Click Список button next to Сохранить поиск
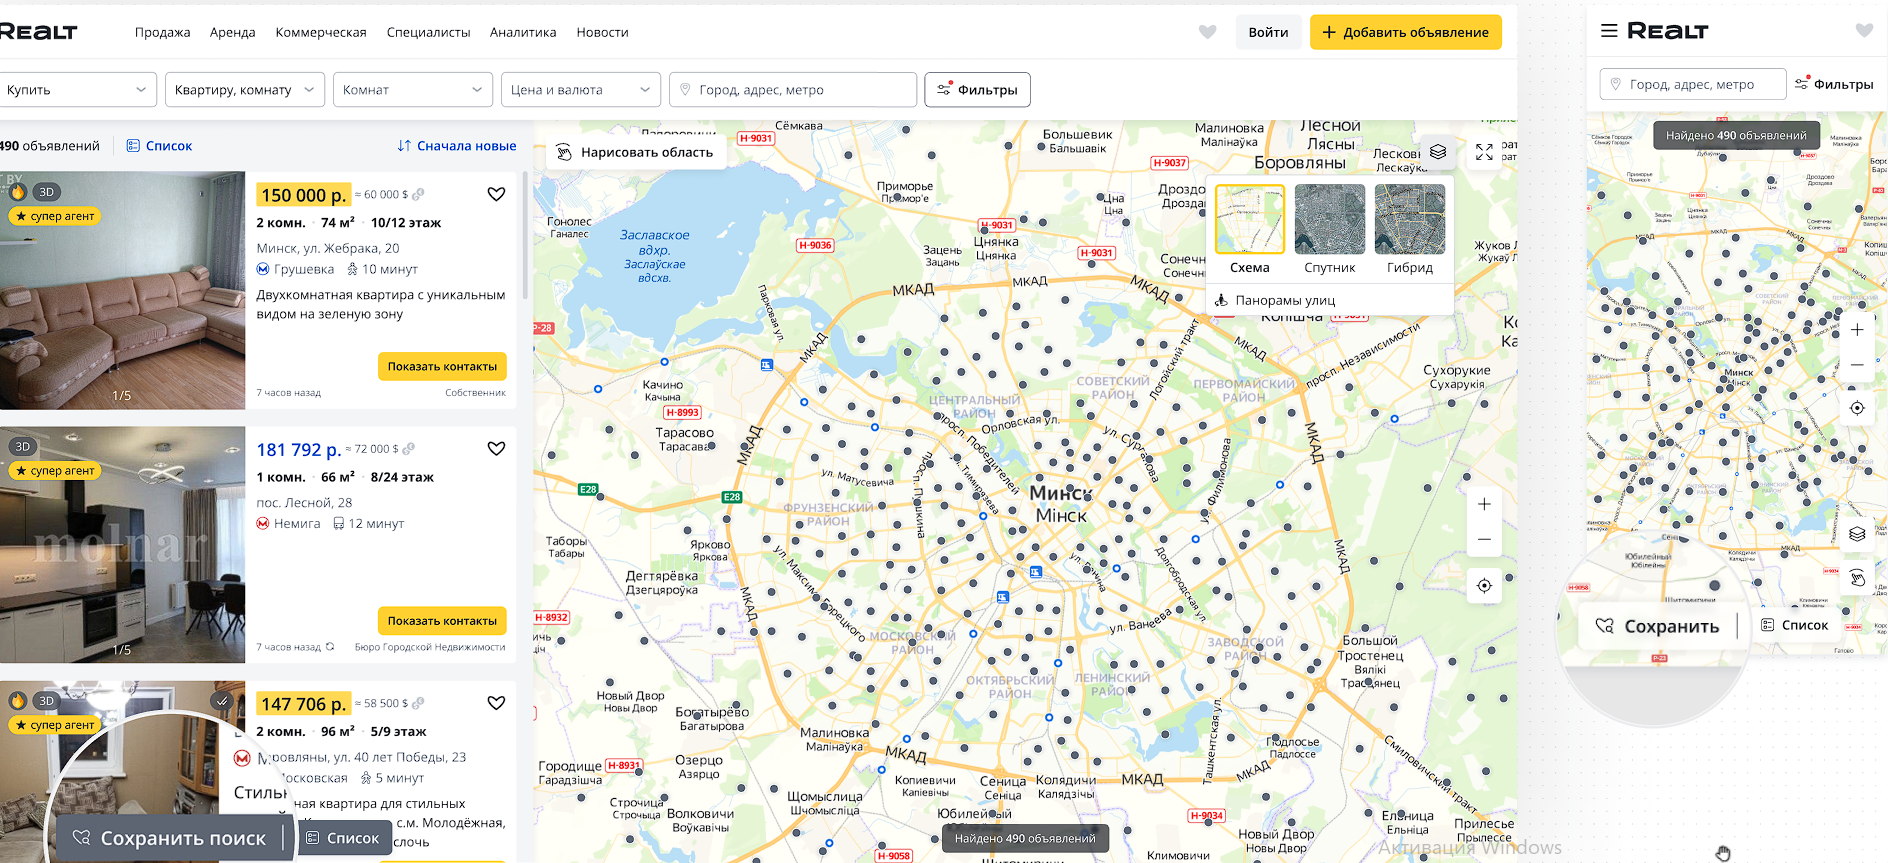 (343, 838)
